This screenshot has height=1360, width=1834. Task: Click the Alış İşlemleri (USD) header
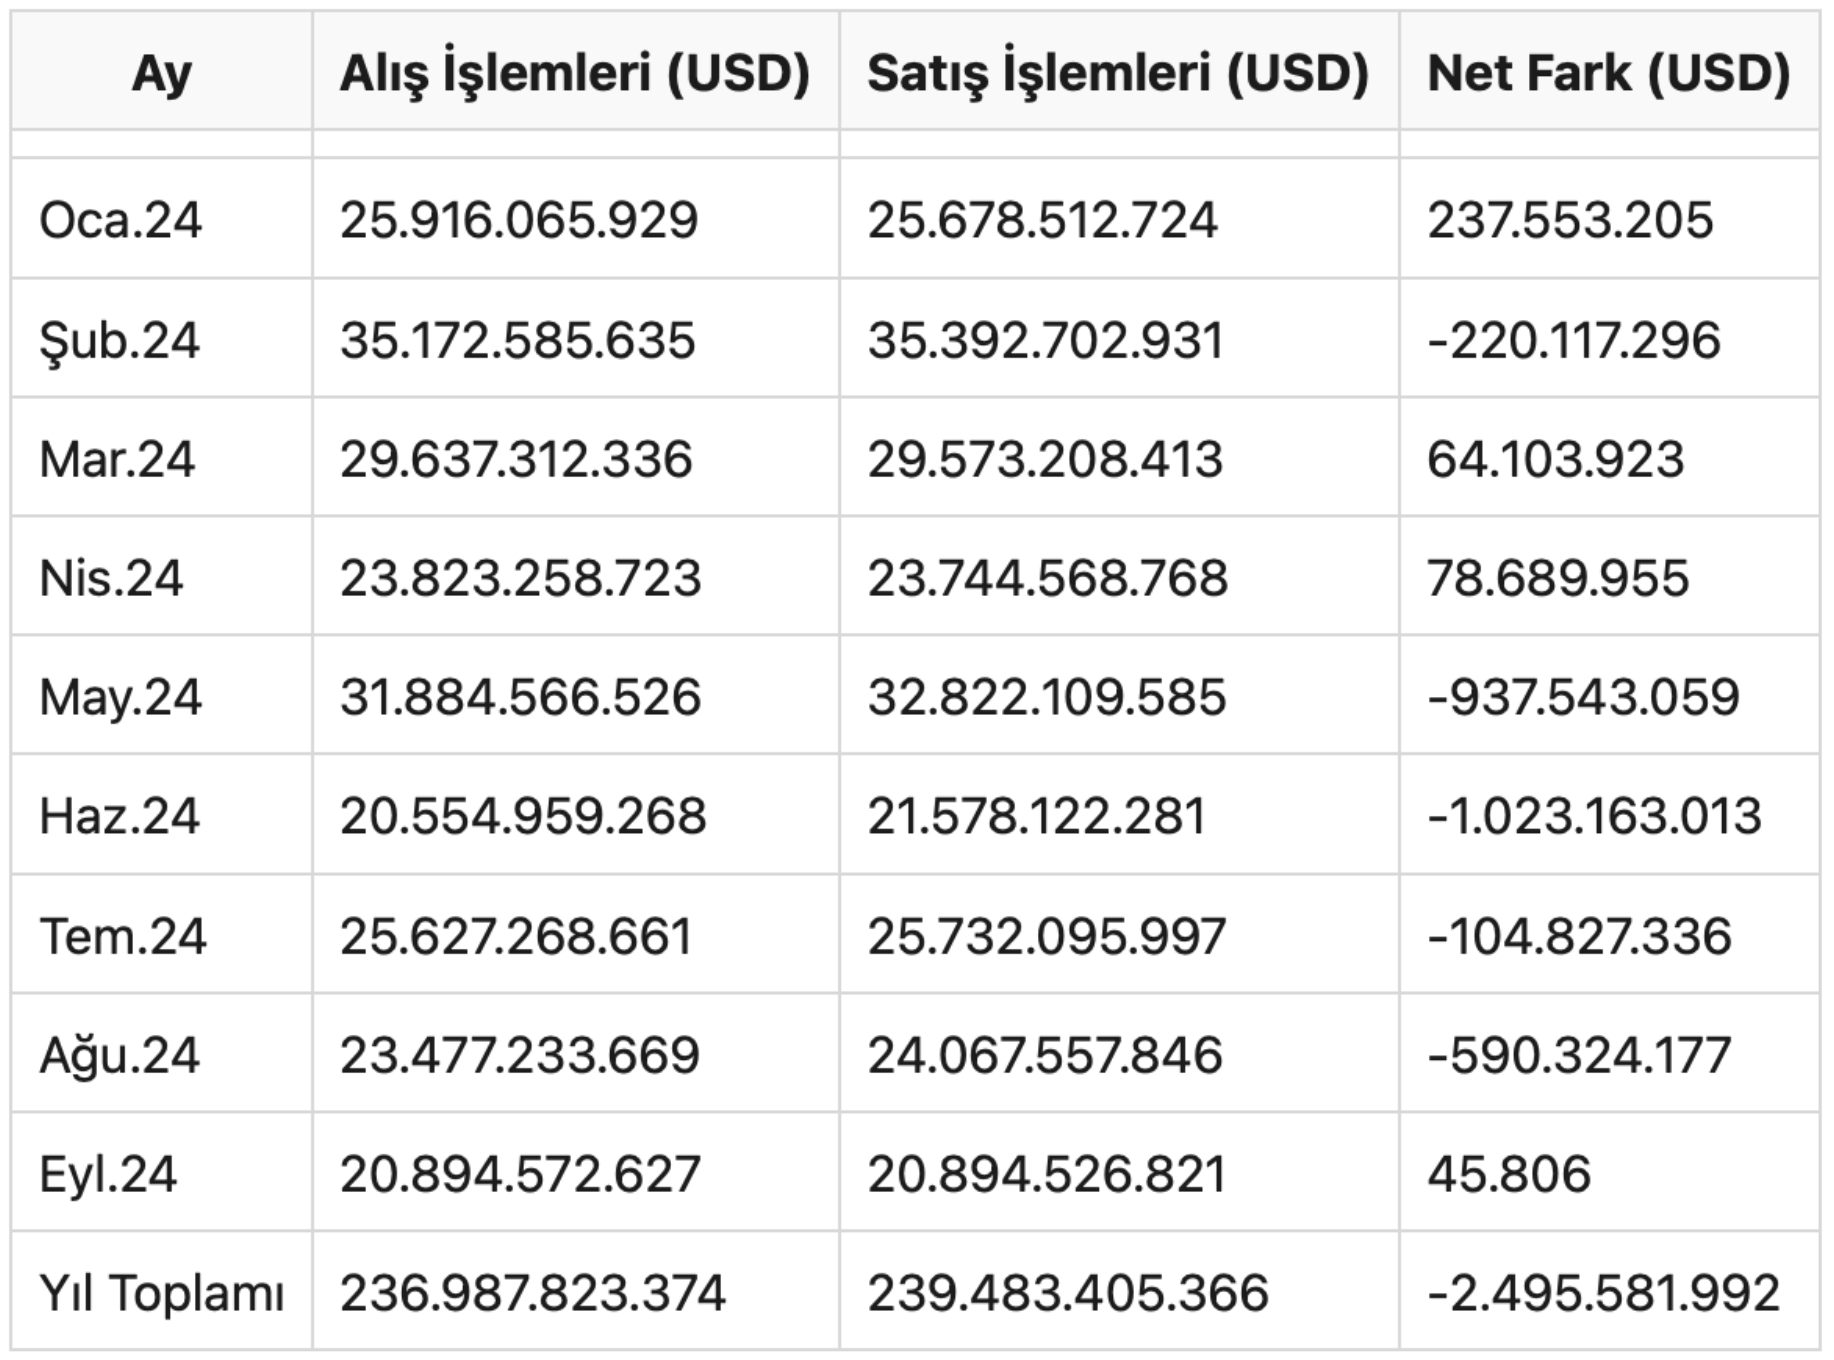coord(575,73)
